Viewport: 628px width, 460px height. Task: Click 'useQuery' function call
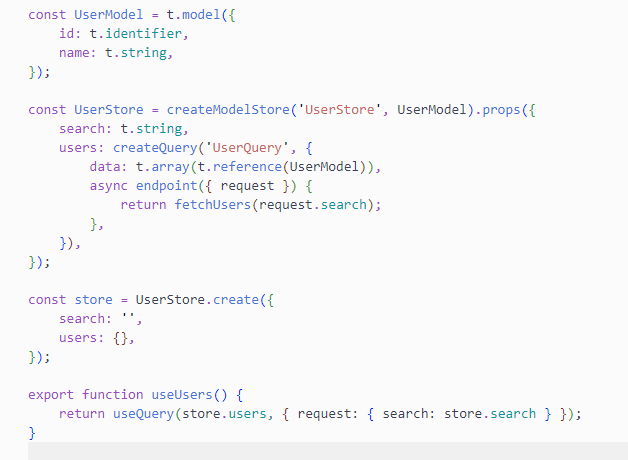(x=143, y=414)
